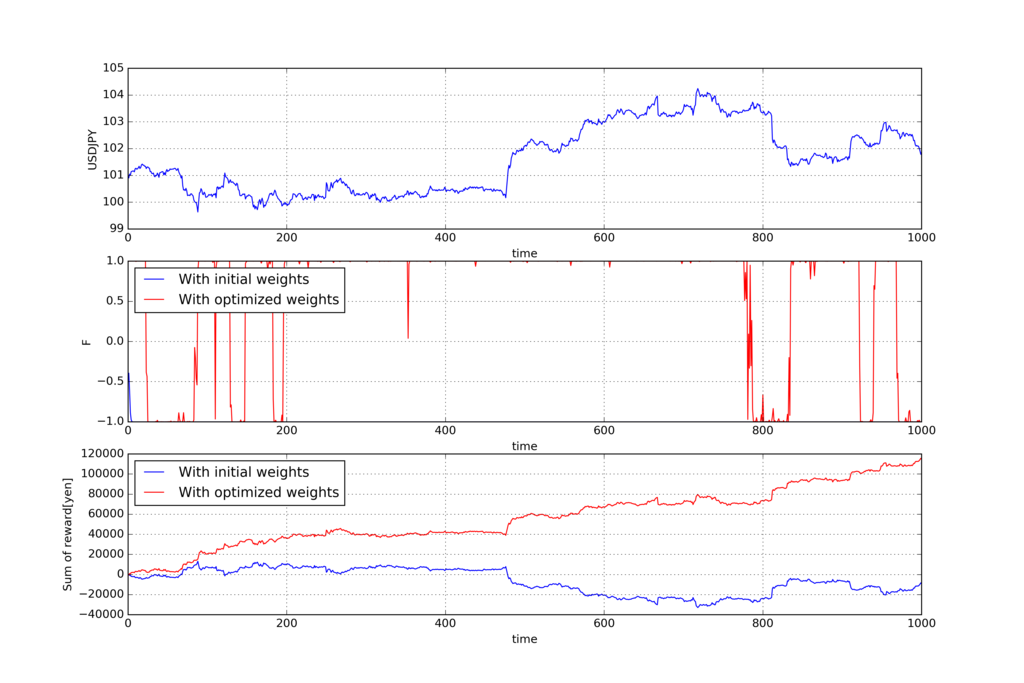The height and width of the screenshot is (683, 1024).
Task: Select 'With initial weights' in reward chart legend
Action: click(x=244, y=471)
